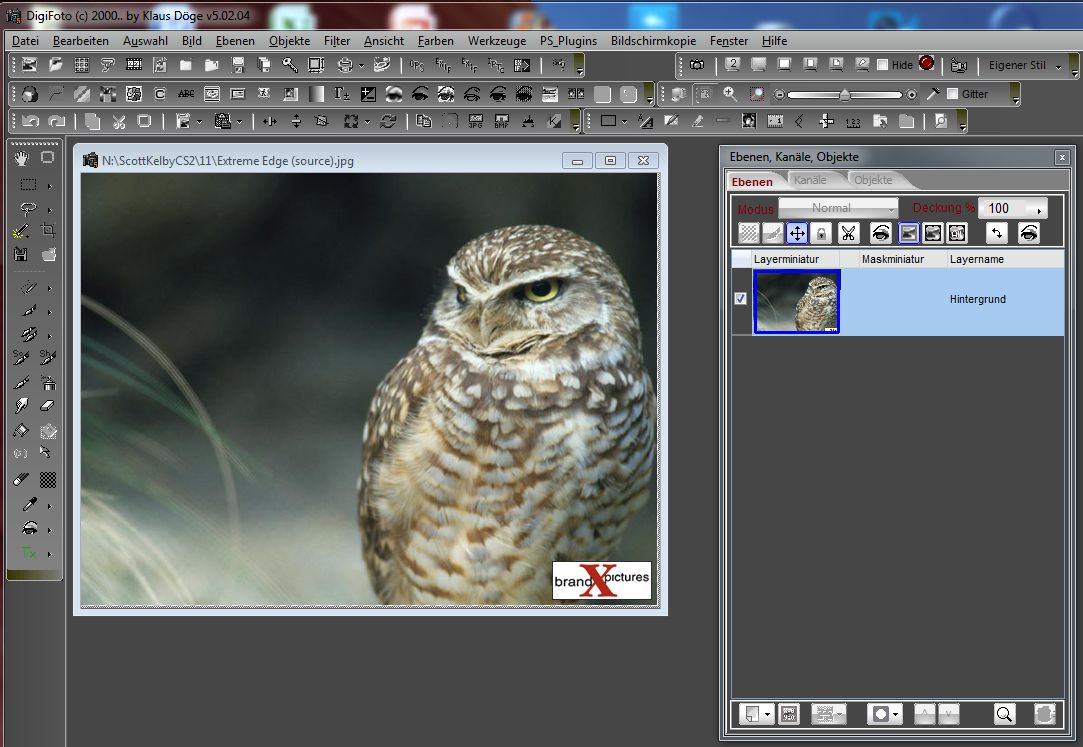Screen dimensions: 1083x747
Task: Open the Modus blend mode dropdown
Action: tap(838, 208)
